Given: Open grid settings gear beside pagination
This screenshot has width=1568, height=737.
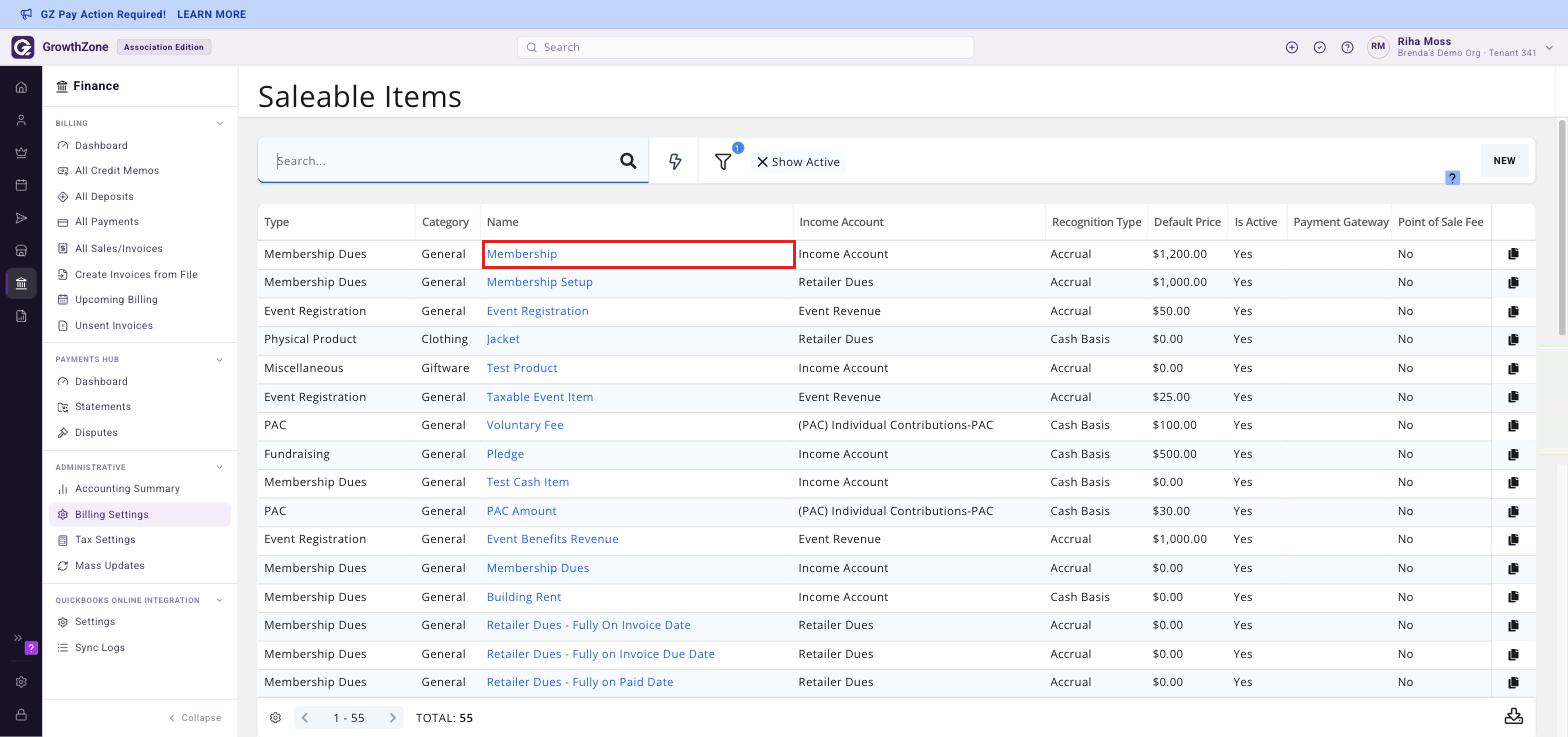Looking at the screenshot, I should point(275,718).
